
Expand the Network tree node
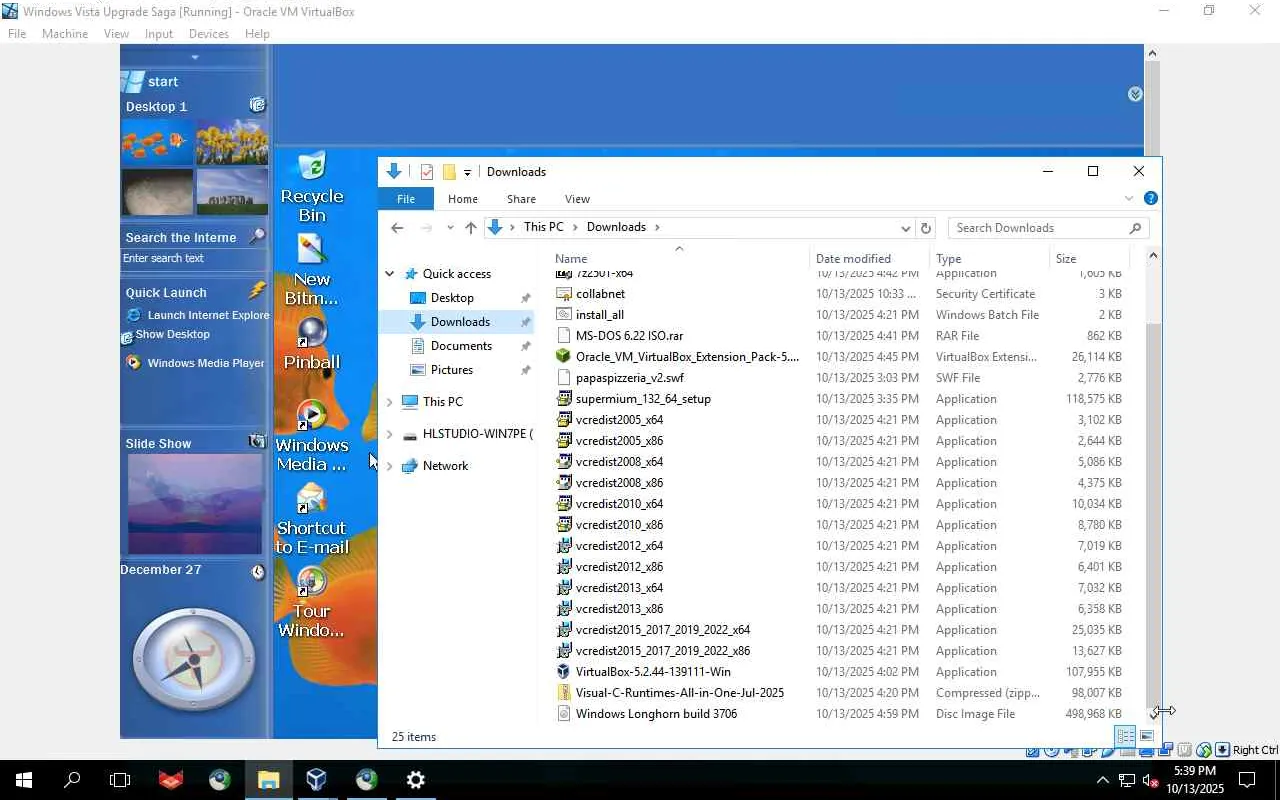(x=390, y=466)
